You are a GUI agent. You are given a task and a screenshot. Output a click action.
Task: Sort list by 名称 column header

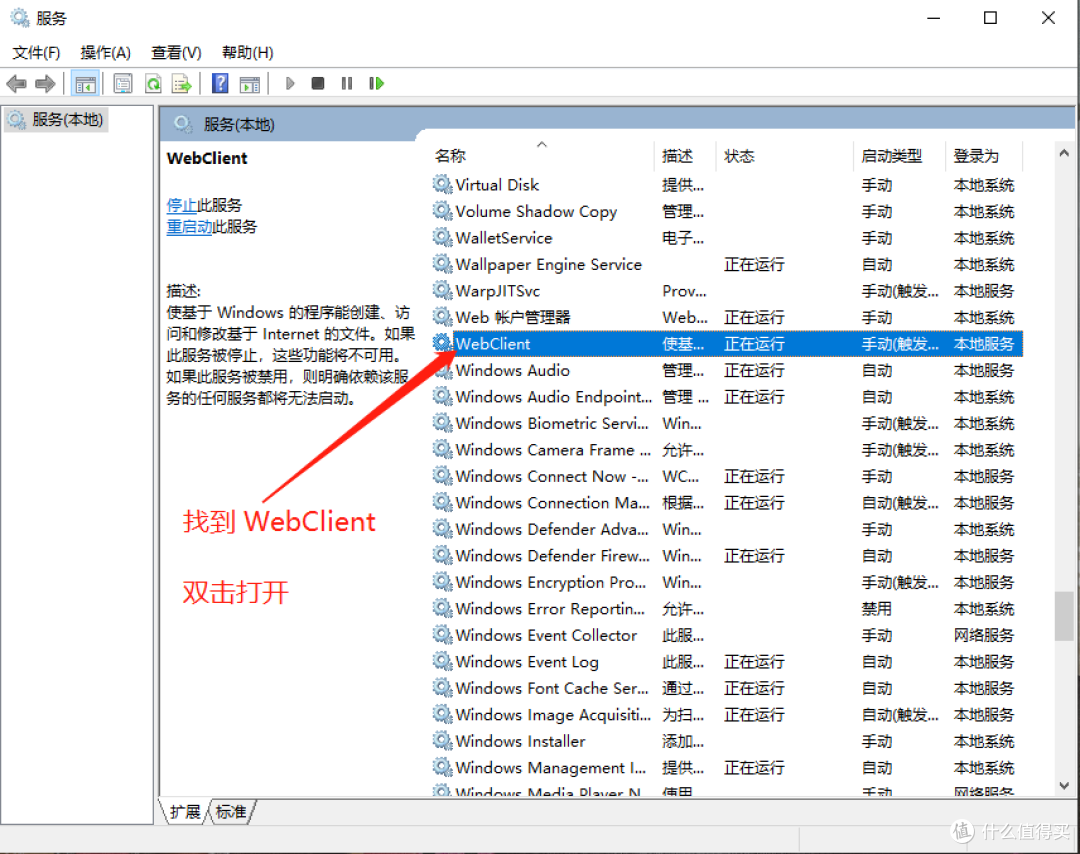451,156
